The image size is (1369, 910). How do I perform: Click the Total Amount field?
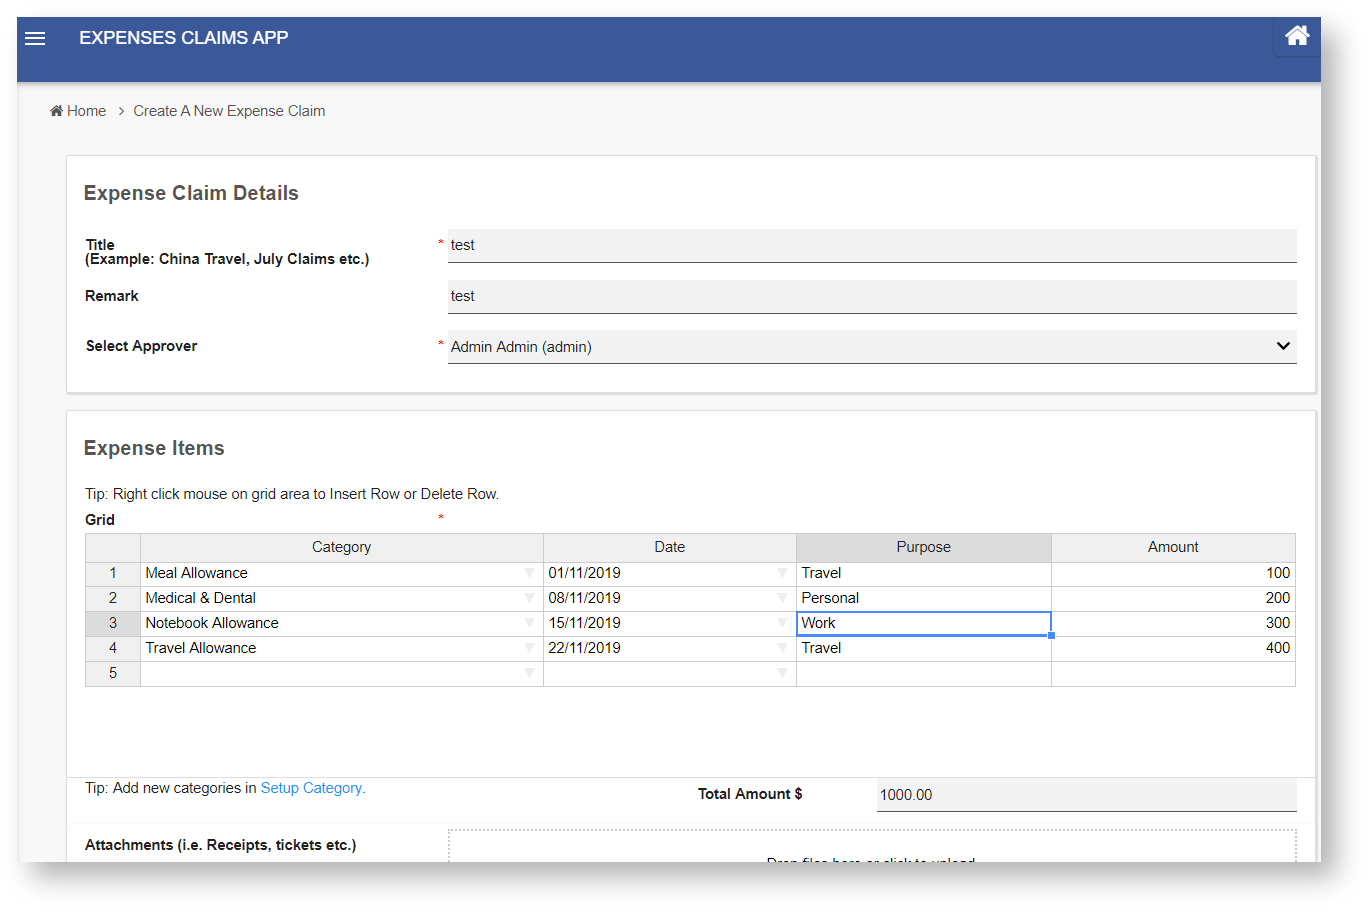click(1085, 795)
